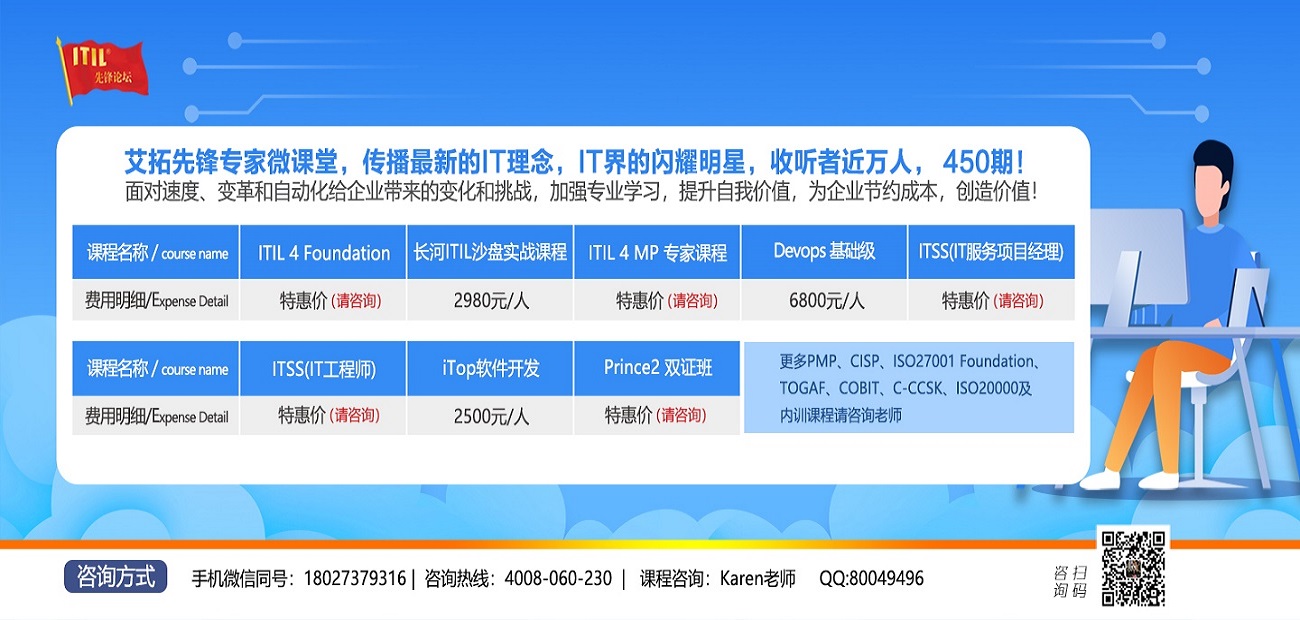This screenshot has height=620, width=1300.
Task: Click the 更多PMP、CISP、ISO27001 courses box
Action: click(x=908, y=387)
